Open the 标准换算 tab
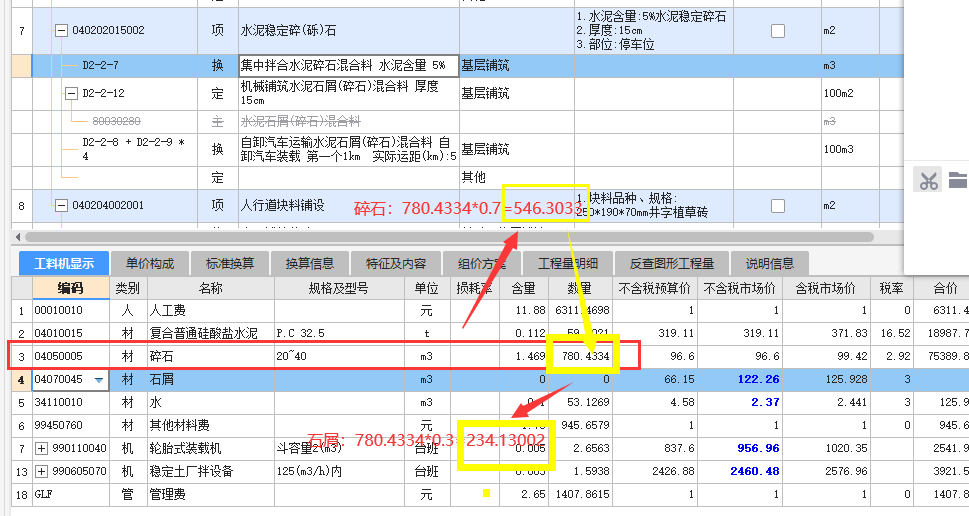This screenshot has width=969, height=516. pos(230,263)
